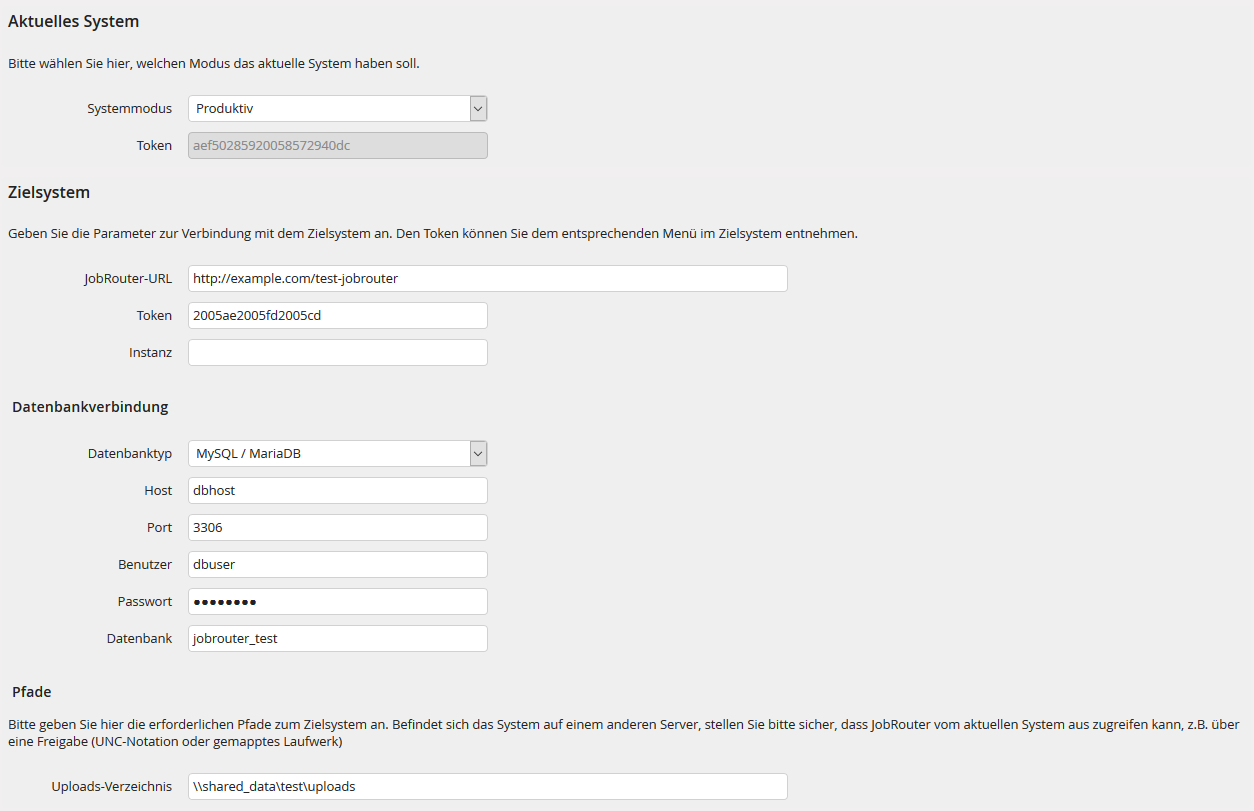The image size is (1254, 811).
Task: Open the Systemmodus dropdown showing Produktiv
Action: (x=337, y=108)
